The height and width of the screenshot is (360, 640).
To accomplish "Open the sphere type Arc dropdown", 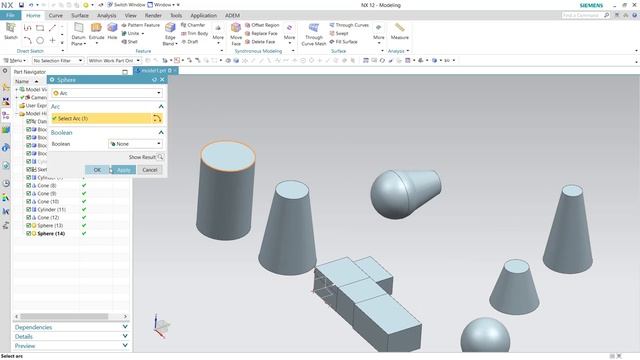I will 107,93.
